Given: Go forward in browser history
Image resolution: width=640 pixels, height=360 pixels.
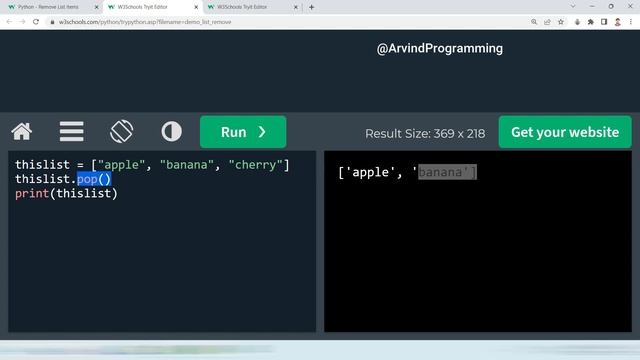Looking at the screenshot, I should pyautogui.click(x=22, y=22).
